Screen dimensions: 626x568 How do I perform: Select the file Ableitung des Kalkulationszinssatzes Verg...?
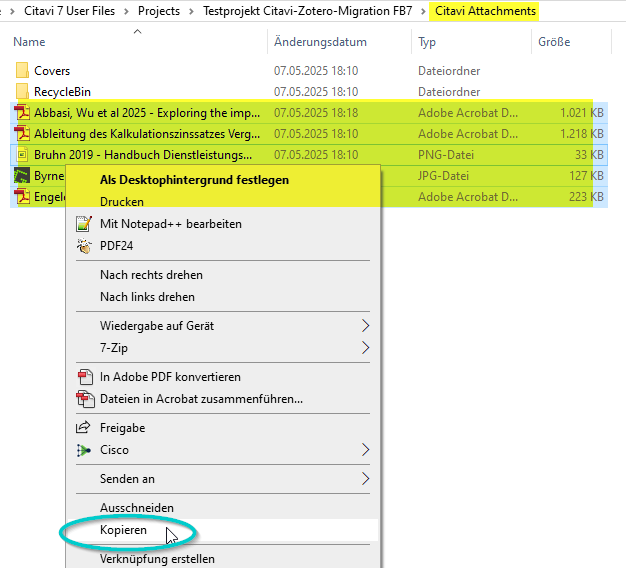pos(147,134)
